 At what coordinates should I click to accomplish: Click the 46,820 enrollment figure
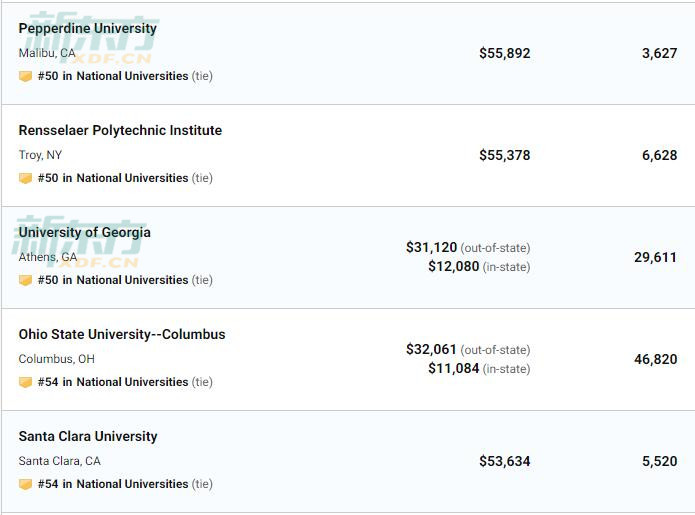click(x=655, y=359)
